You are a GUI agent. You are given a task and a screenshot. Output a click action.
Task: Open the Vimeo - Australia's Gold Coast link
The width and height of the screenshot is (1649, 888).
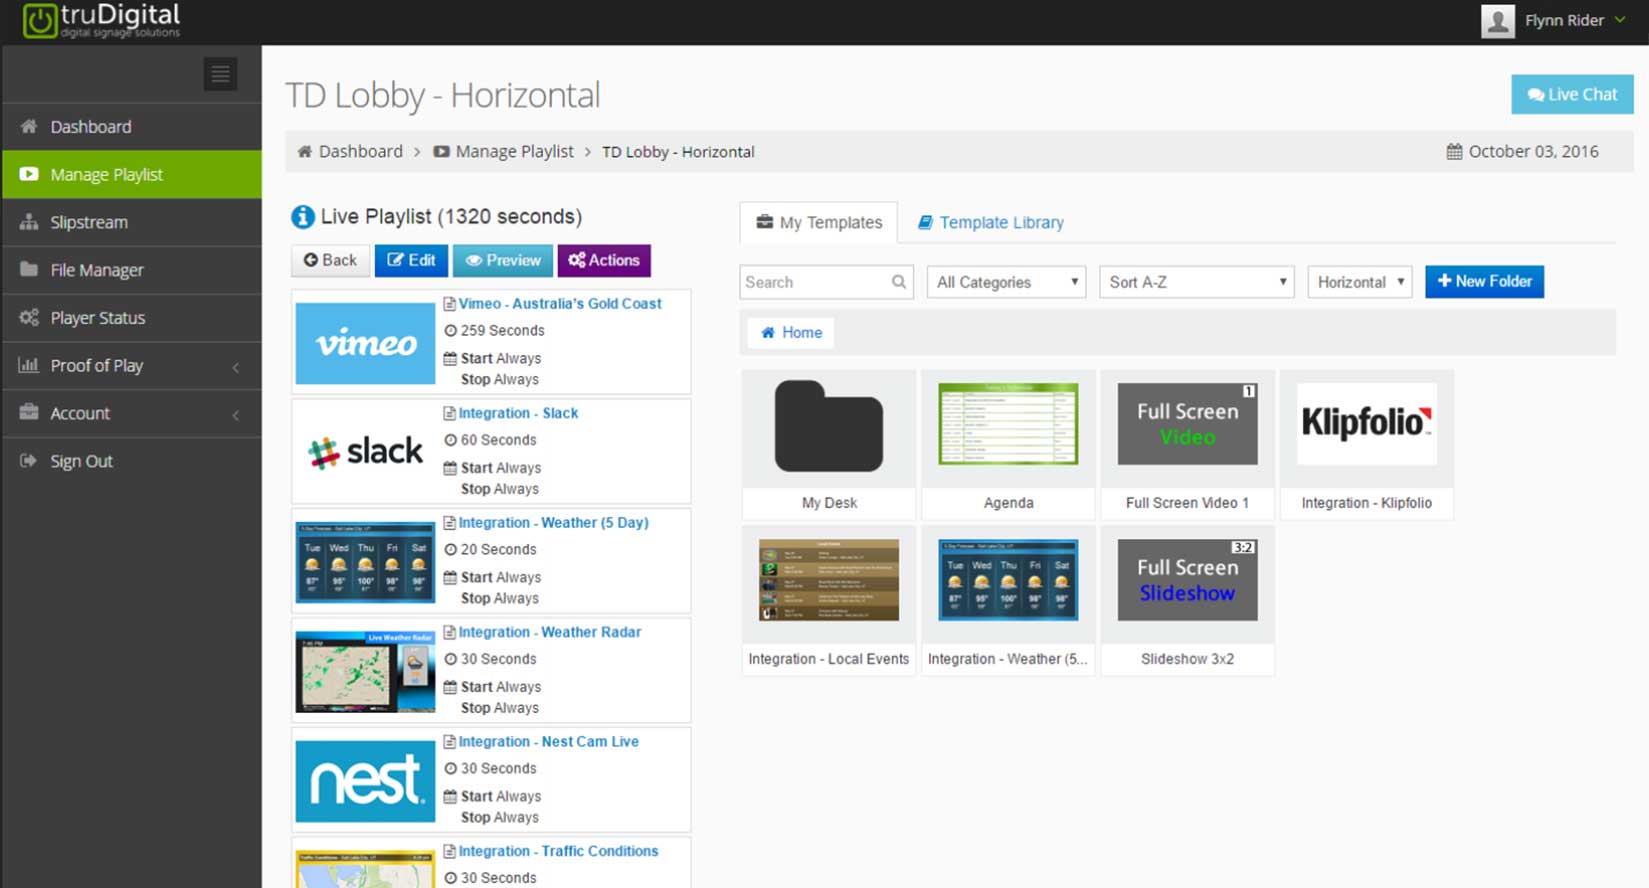(560, 304)
